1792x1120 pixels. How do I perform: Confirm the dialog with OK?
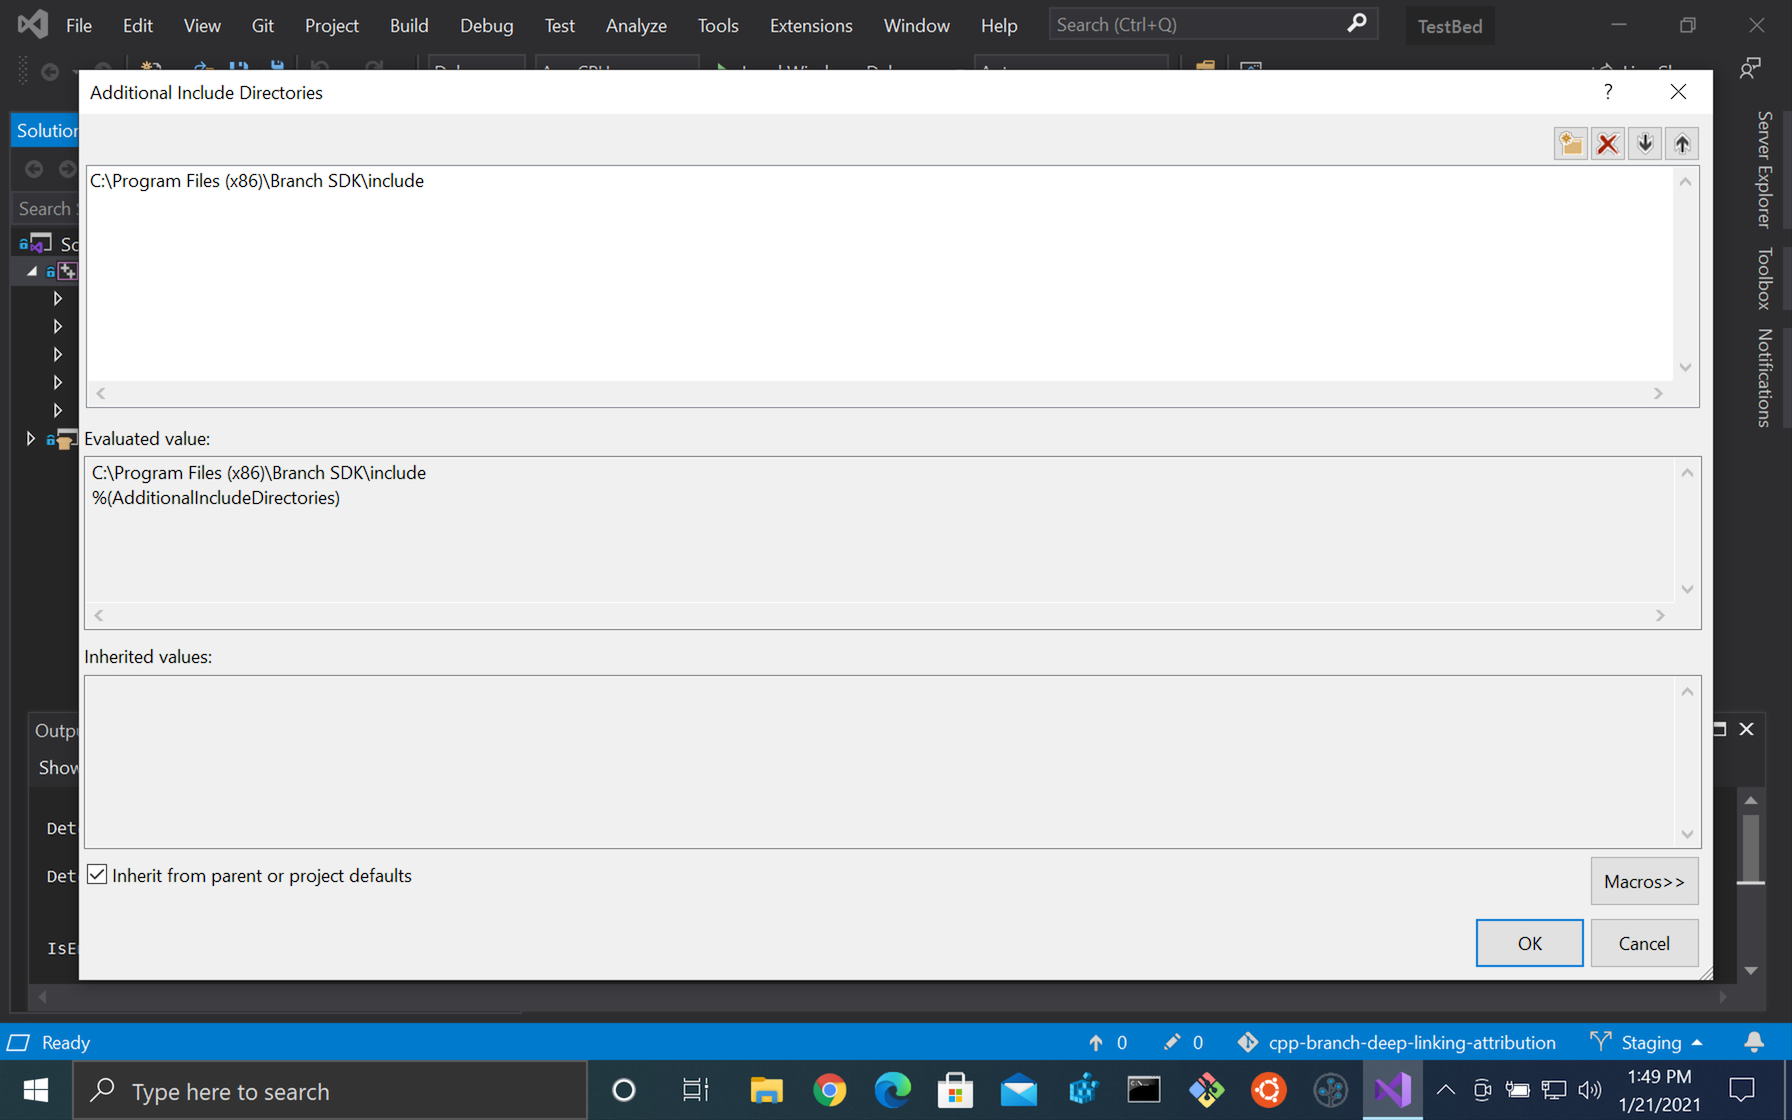[x=1529, y=943]
